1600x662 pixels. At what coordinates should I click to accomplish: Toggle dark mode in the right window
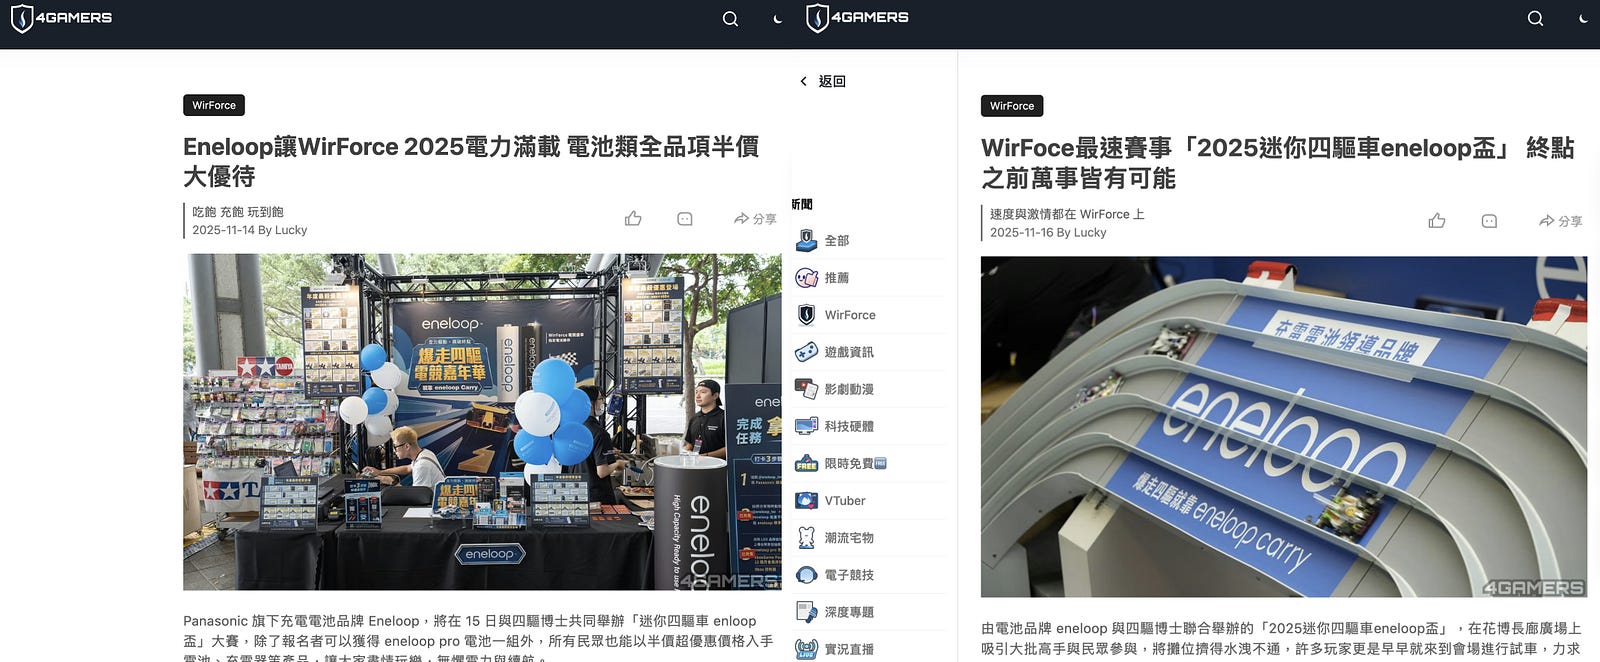click(1583, 19)
